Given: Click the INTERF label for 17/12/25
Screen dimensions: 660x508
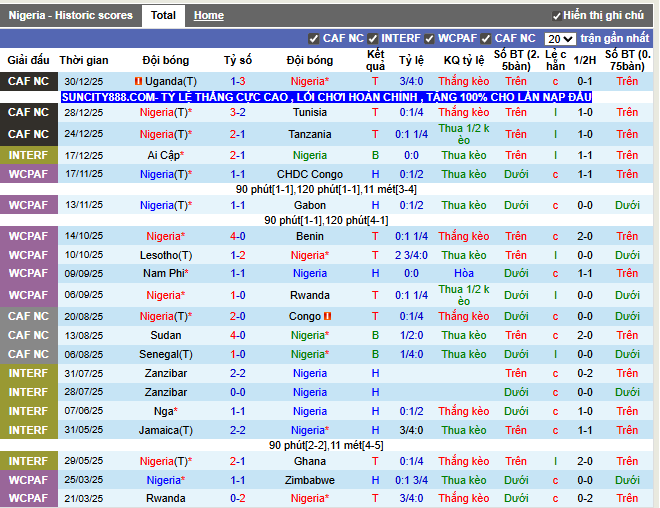Looking at the screenshot, I should (29, 155).
